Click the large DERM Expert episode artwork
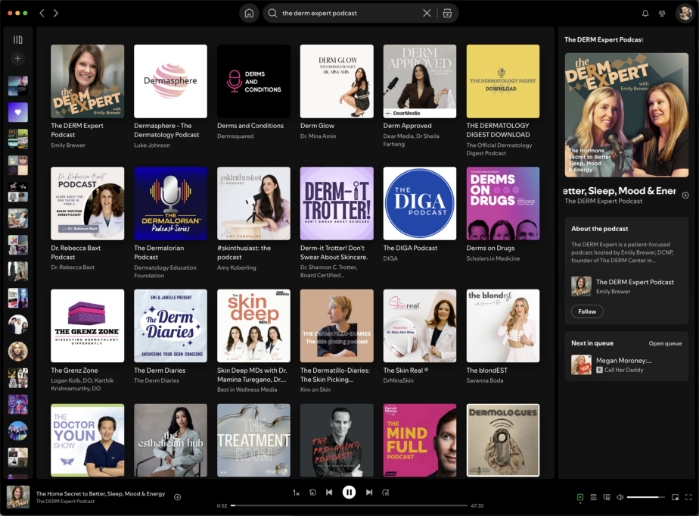The height and width of the screenshot is (516, 699). coord(626,115)
